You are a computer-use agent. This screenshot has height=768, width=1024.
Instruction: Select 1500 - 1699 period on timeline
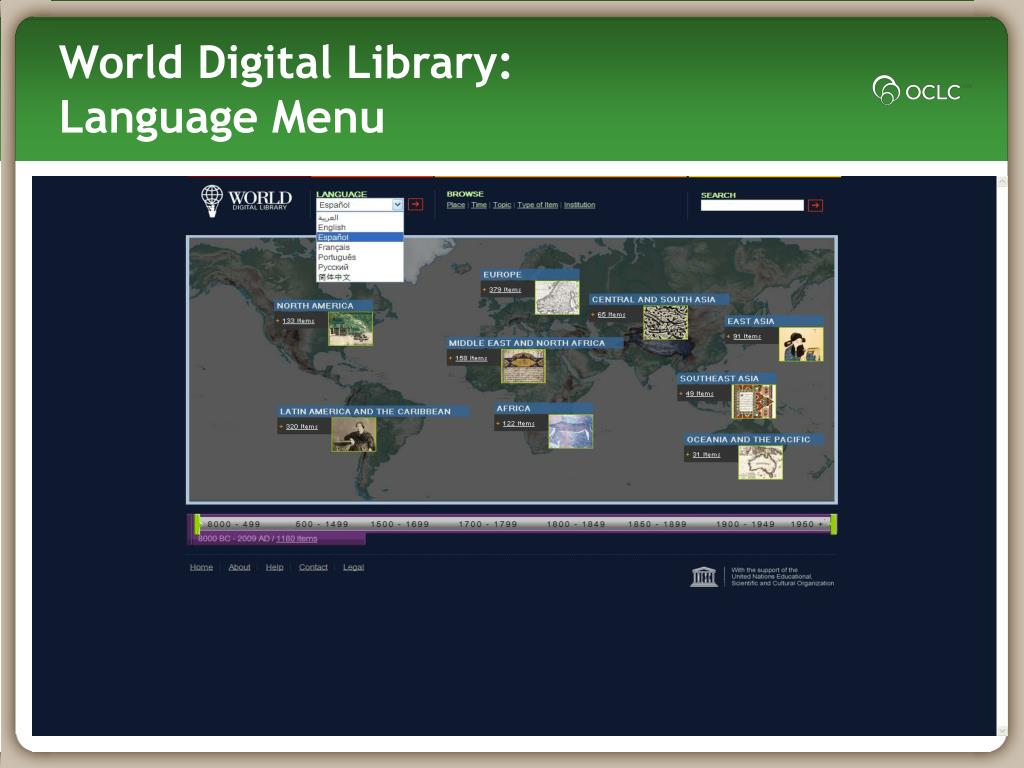tap(400, 524)
